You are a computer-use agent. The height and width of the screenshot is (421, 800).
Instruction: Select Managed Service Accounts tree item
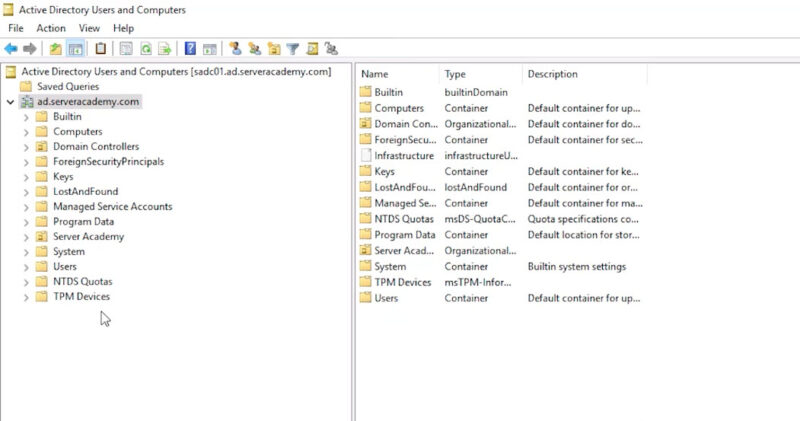[112, 207]
